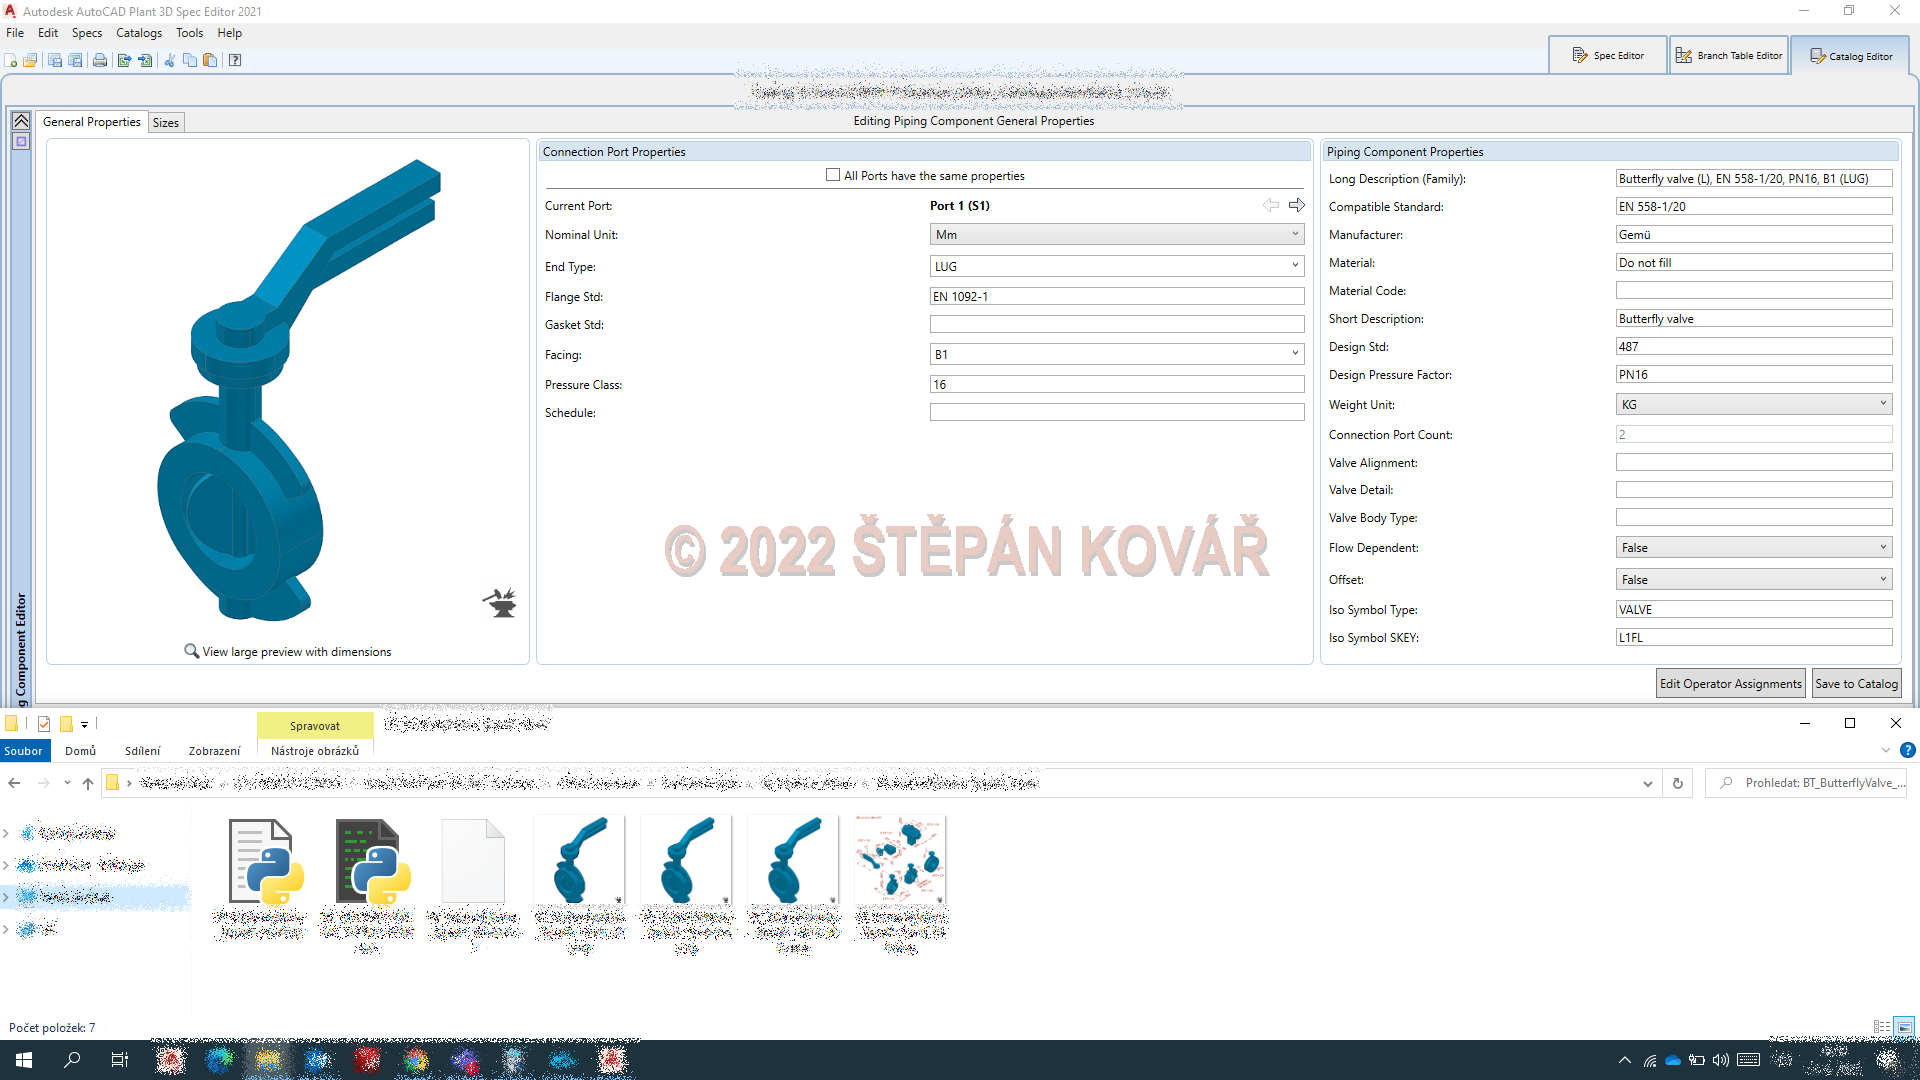Click the anvil icon in the valve preview
1920x1080 pixels.
click(x=500, y=602)
